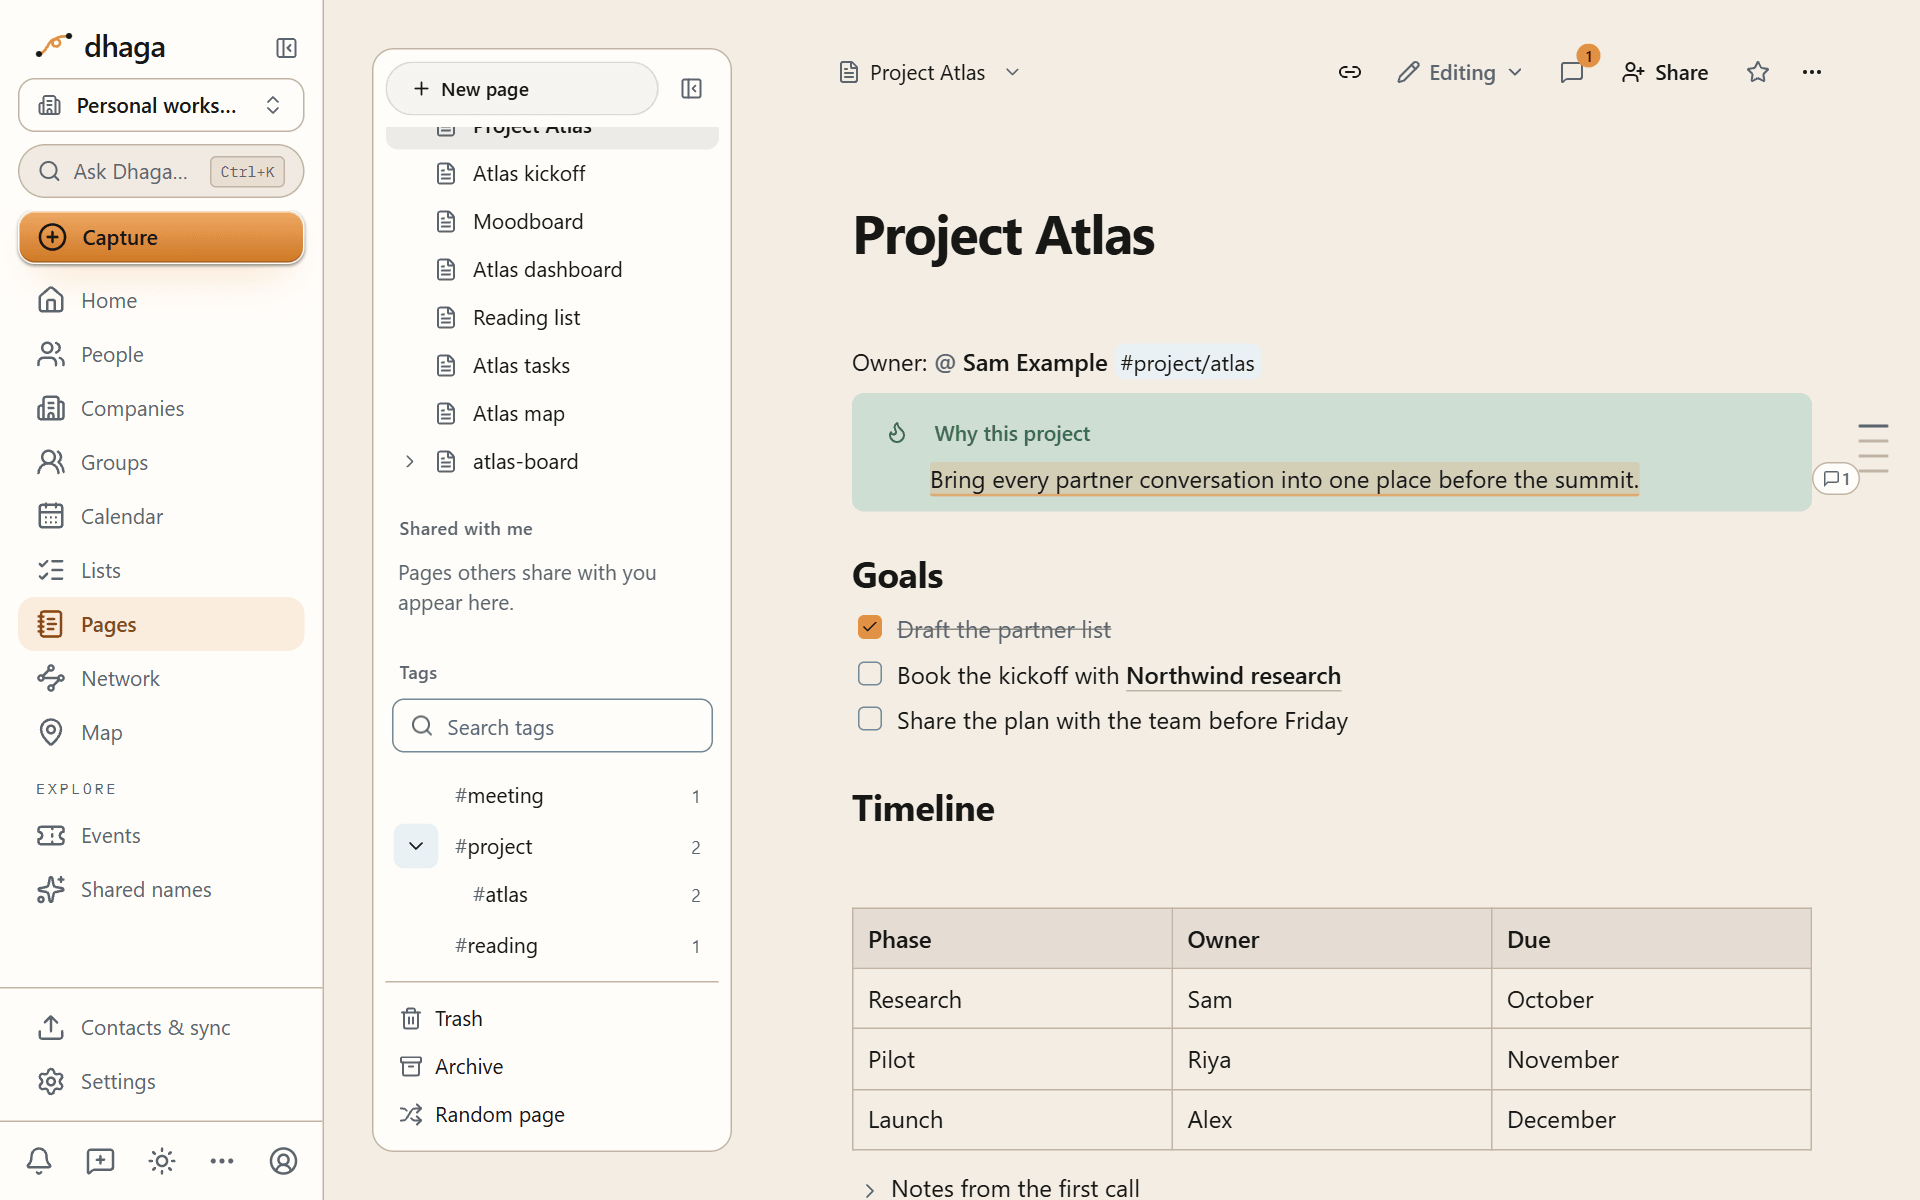Focus the Ask Dhaga search field
Screen dimensions: 1920x1200
pyautogui.click(x=161, y=171)
